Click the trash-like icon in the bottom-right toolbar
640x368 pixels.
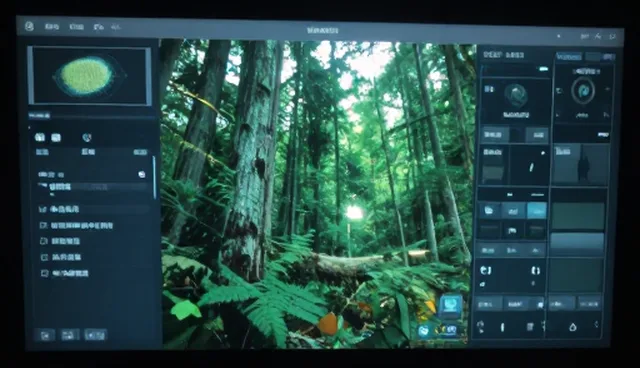[530, 326]
